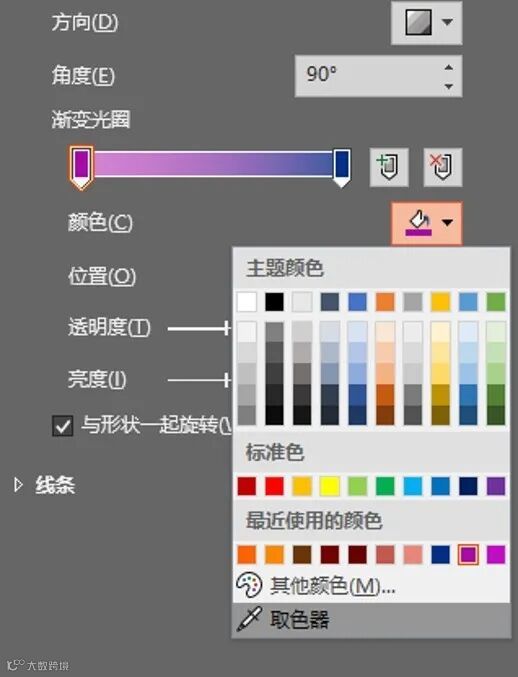Toggle 与形状一起旋转 checkbox

click(x=63, y=426)
